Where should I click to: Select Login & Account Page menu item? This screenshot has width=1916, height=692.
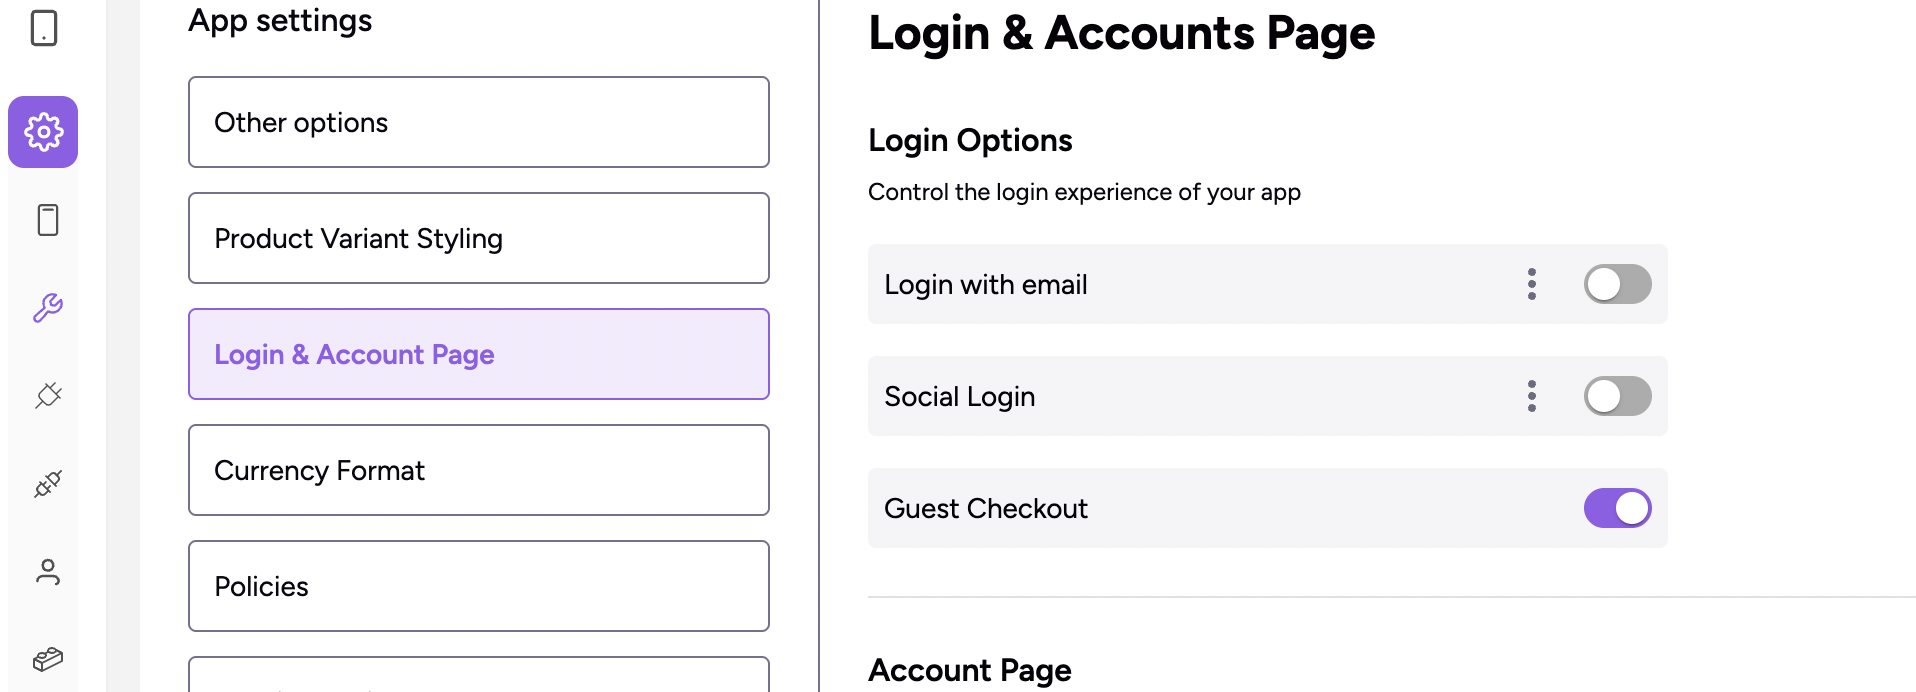pyautogui.click(x=478, y=354)
